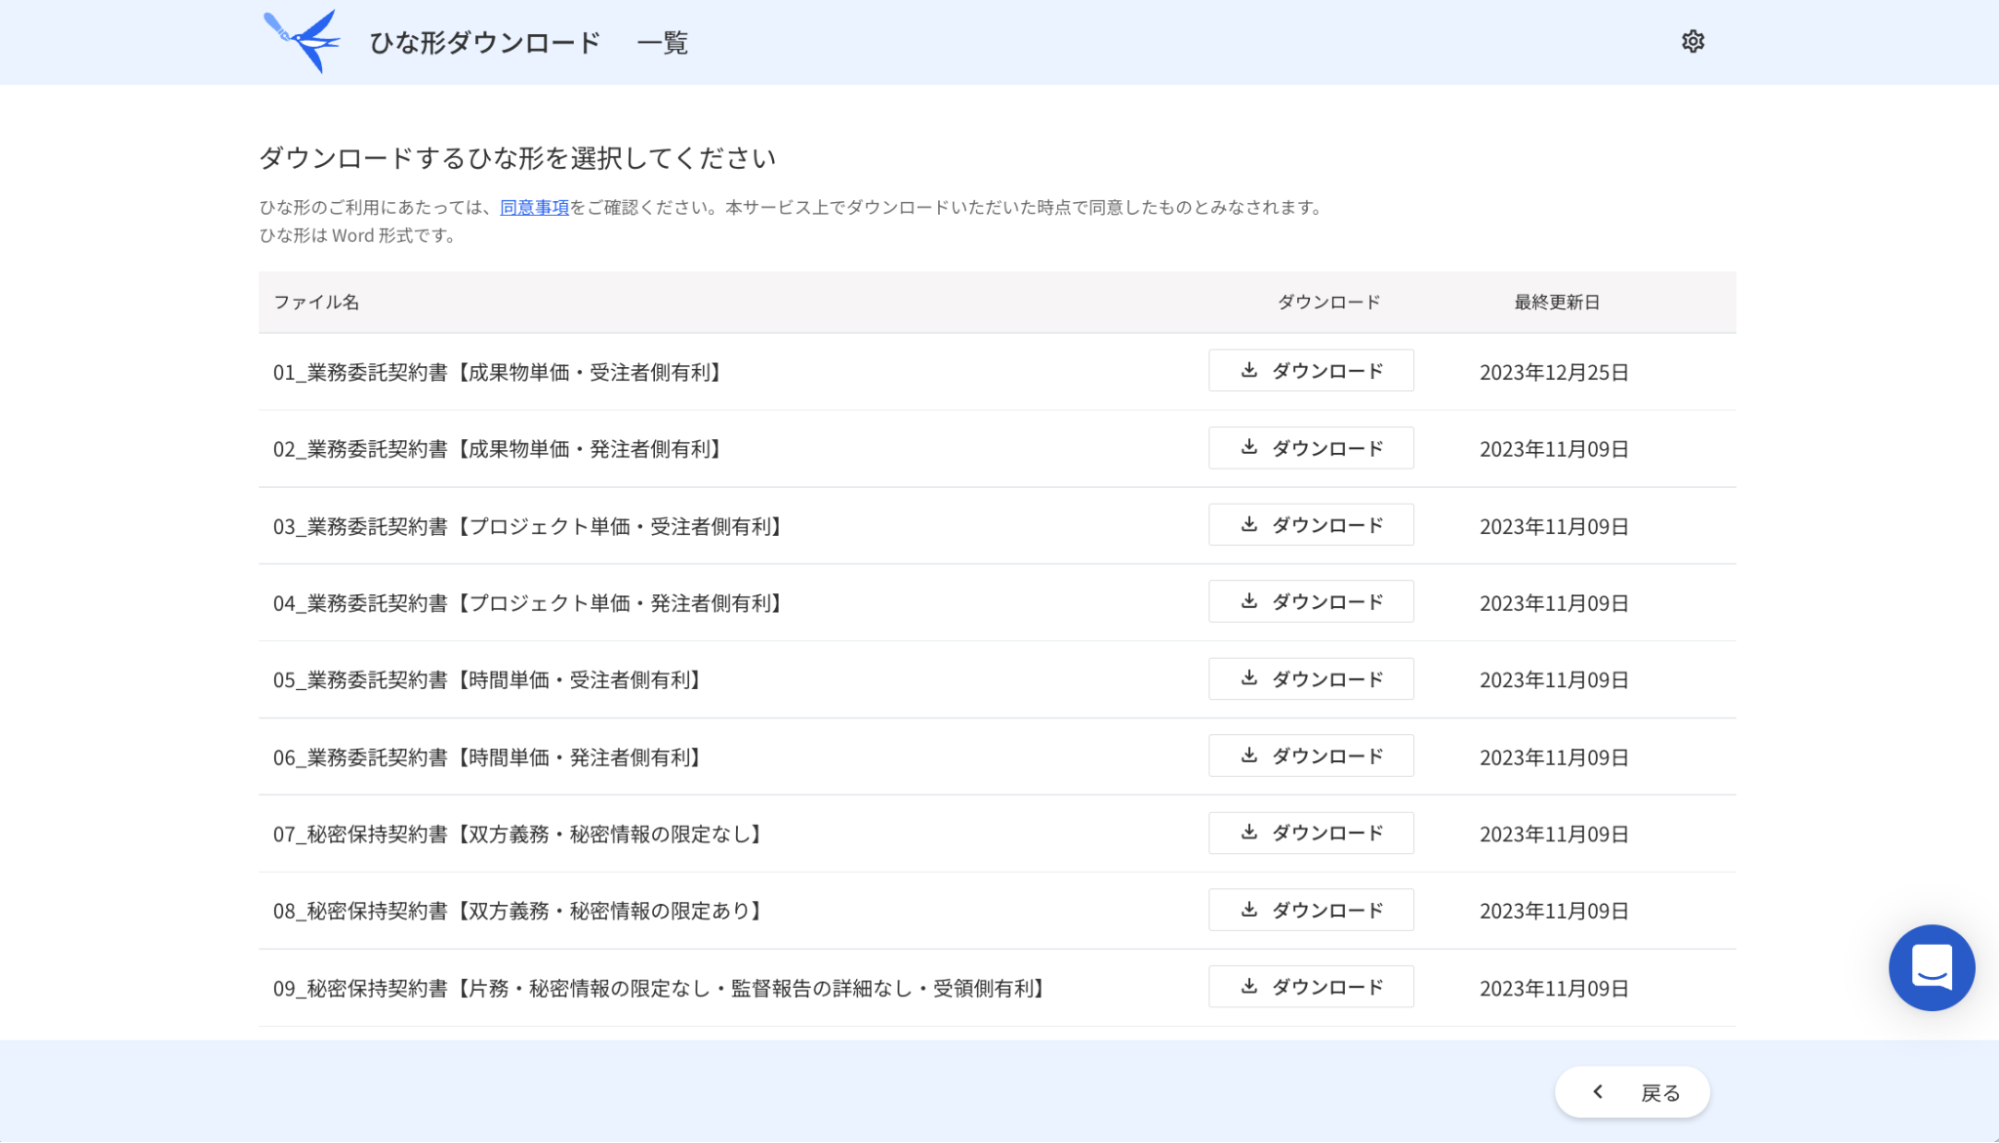1999x1143 pixels.
Task: Click download icon for file 09
Action: coord(1249,986)
